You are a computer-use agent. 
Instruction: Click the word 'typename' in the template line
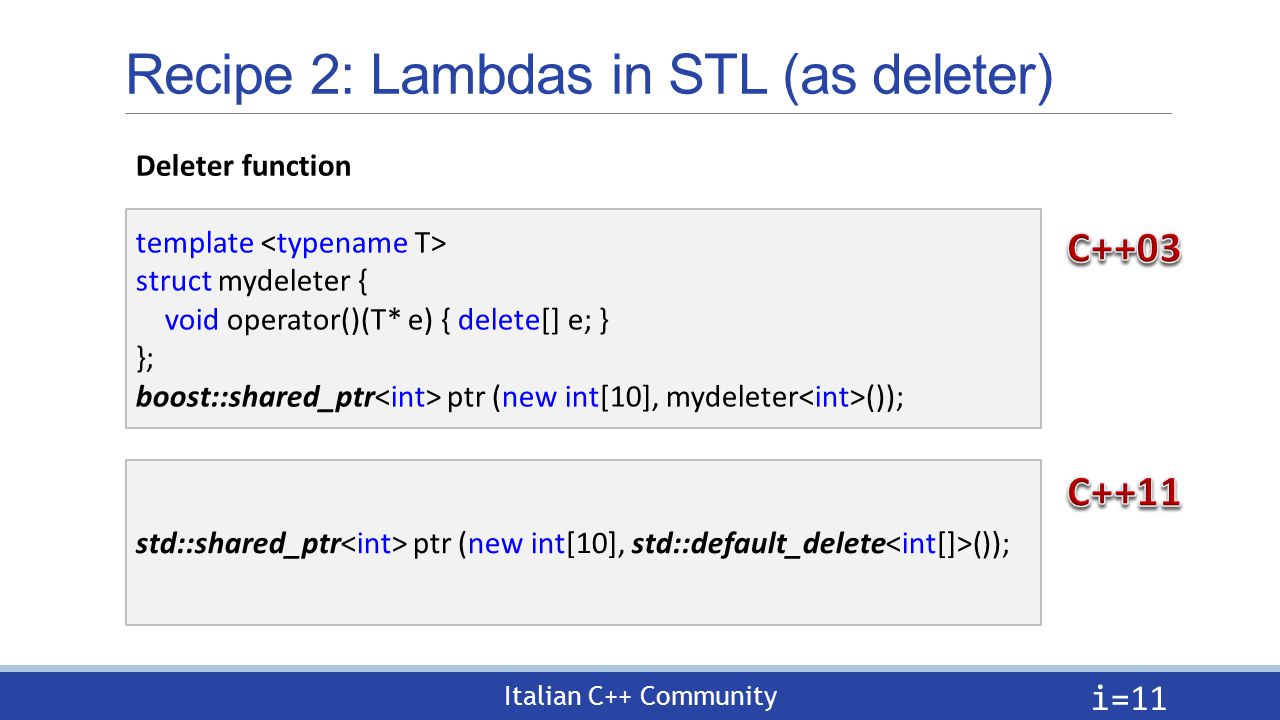coord(343,243)
